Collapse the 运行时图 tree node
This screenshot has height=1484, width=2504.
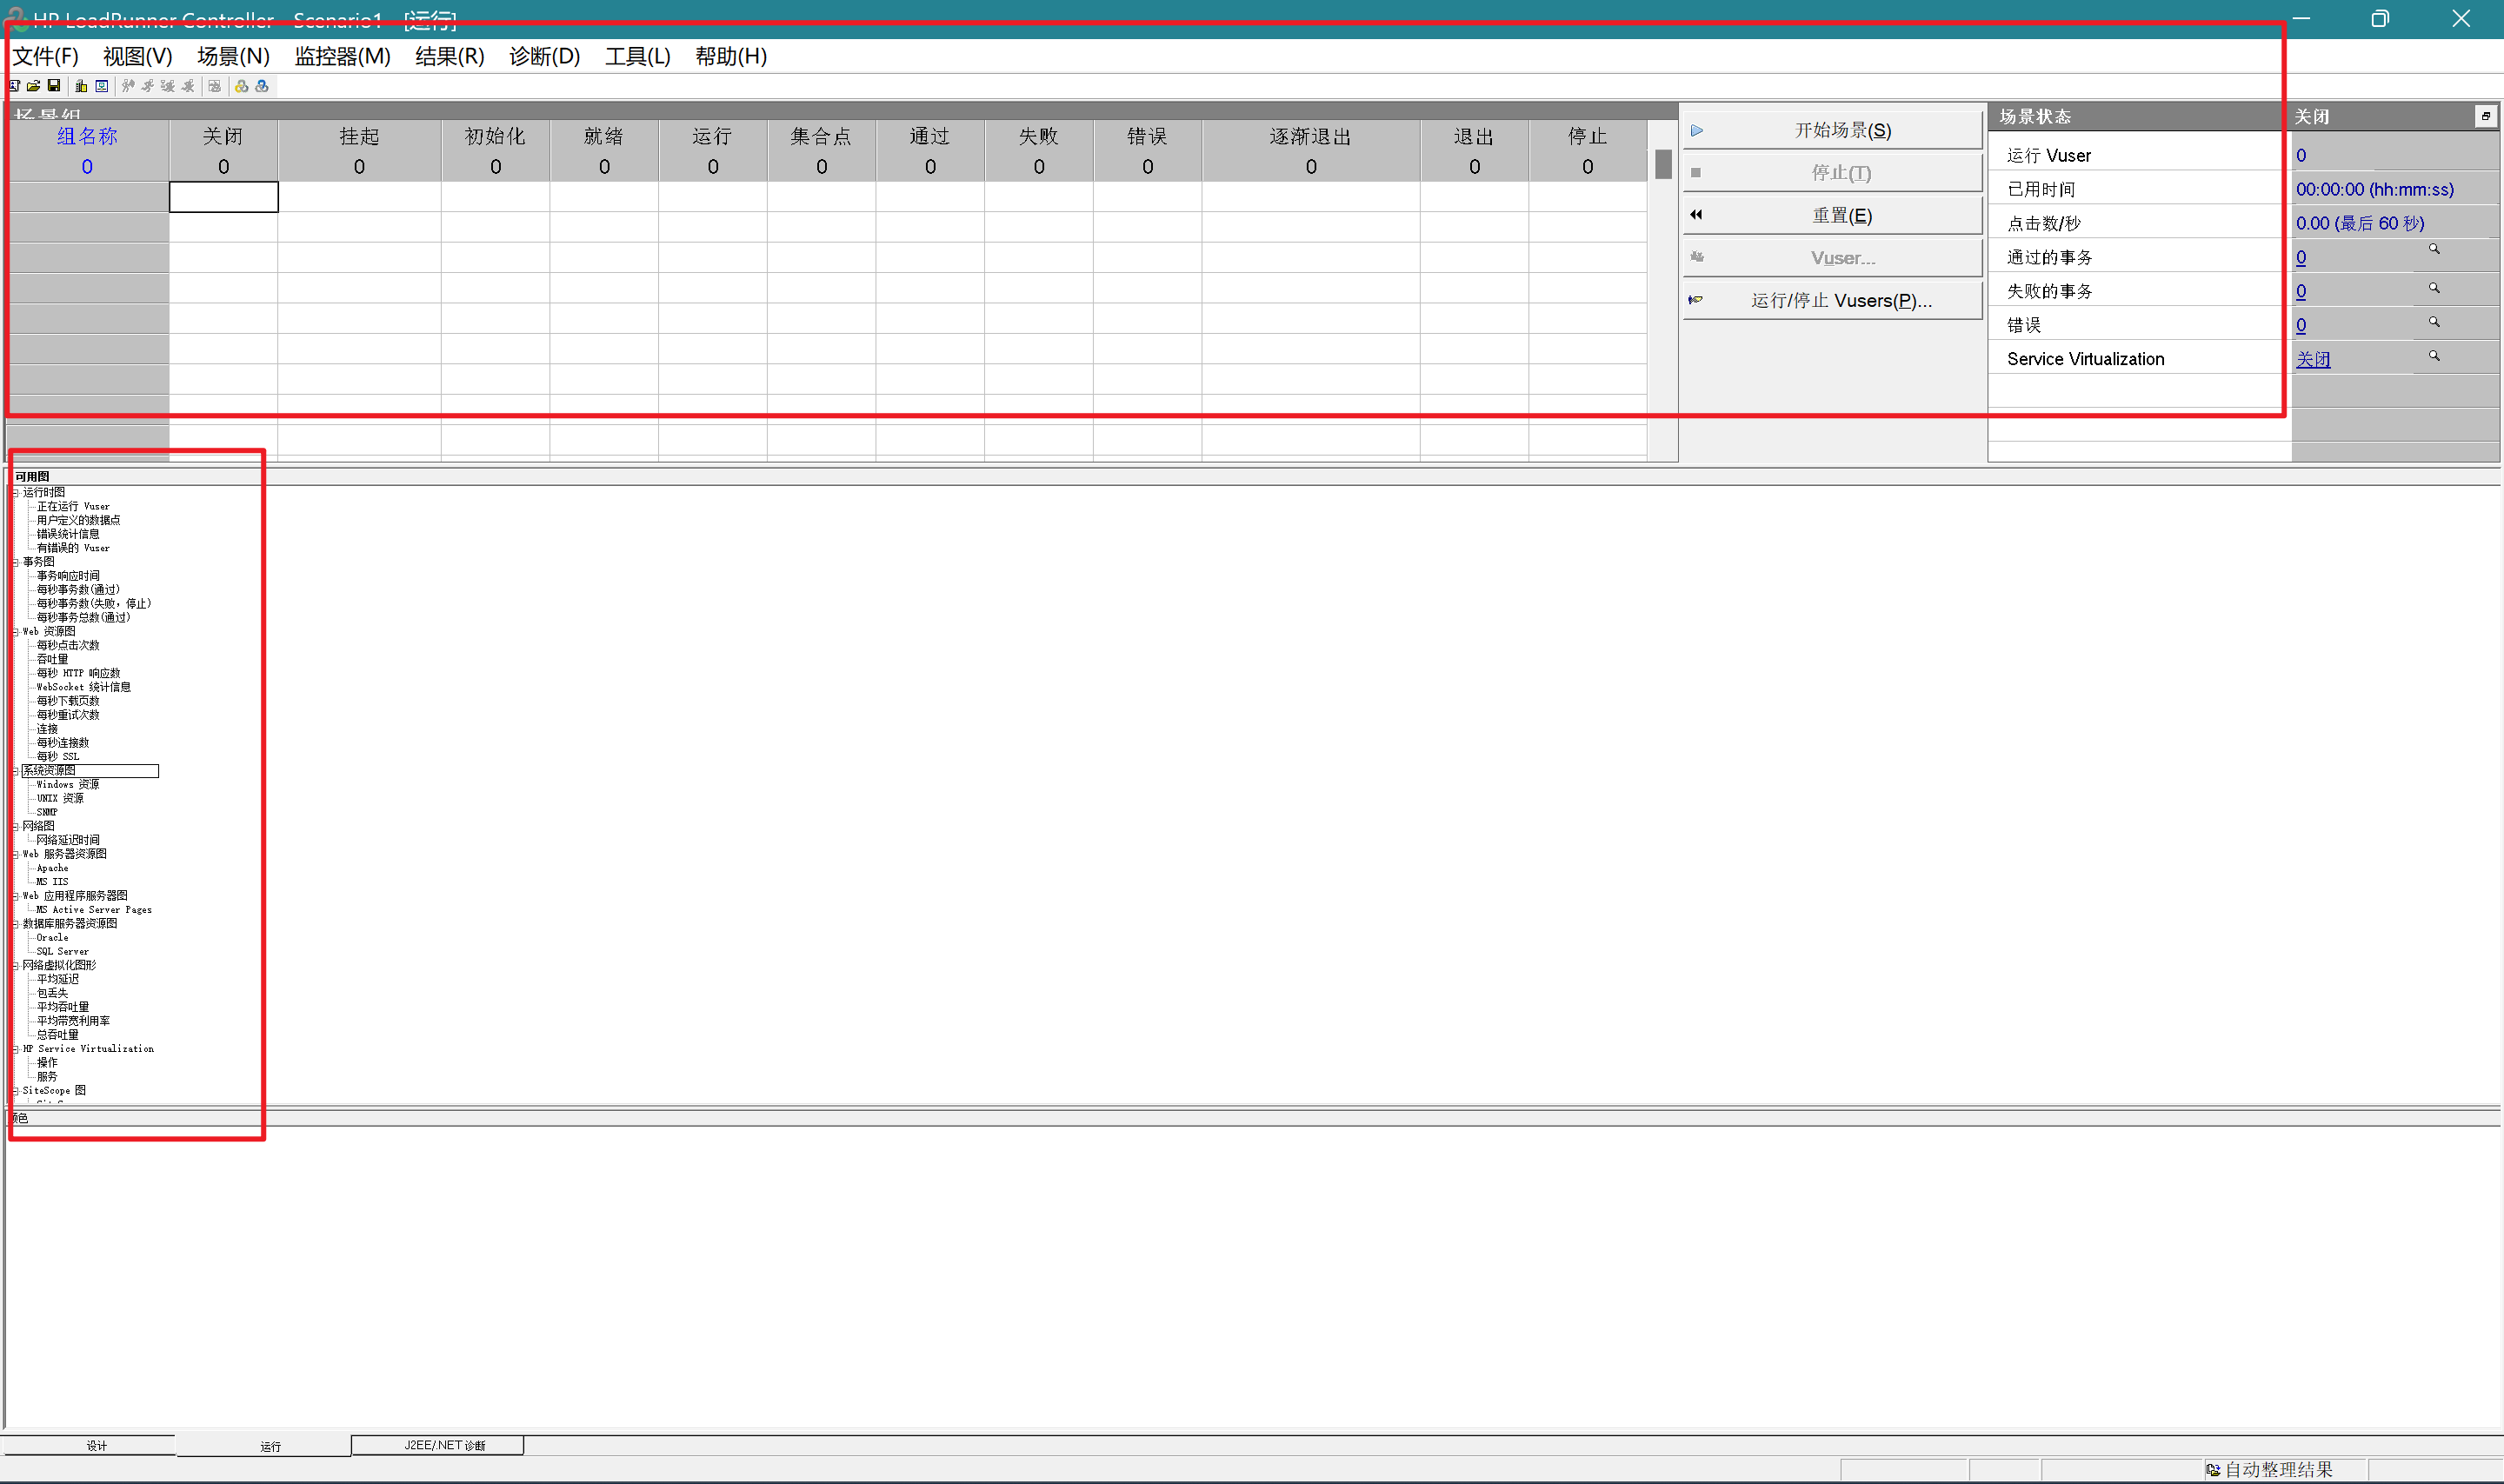click(x=15, y=493)
